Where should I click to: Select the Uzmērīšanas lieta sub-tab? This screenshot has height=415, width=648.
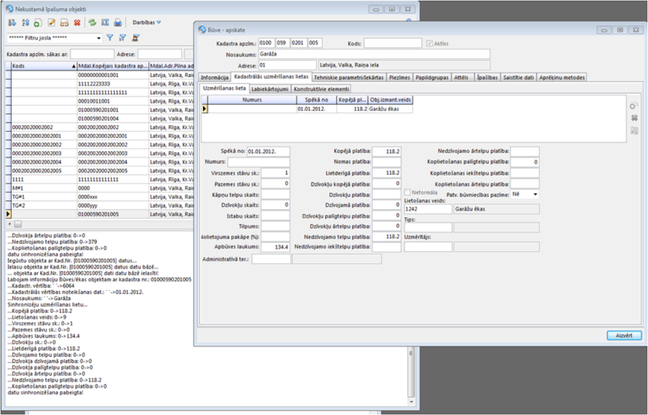click(225, 88)
